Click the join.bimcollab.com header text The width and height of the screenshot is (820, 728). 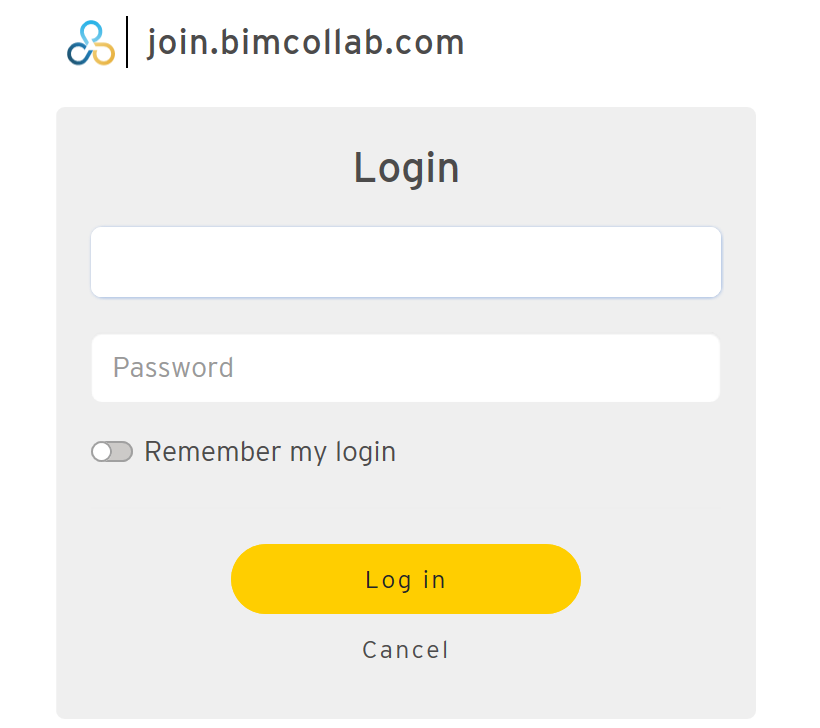pyautogui.click(x=305, y=42)
